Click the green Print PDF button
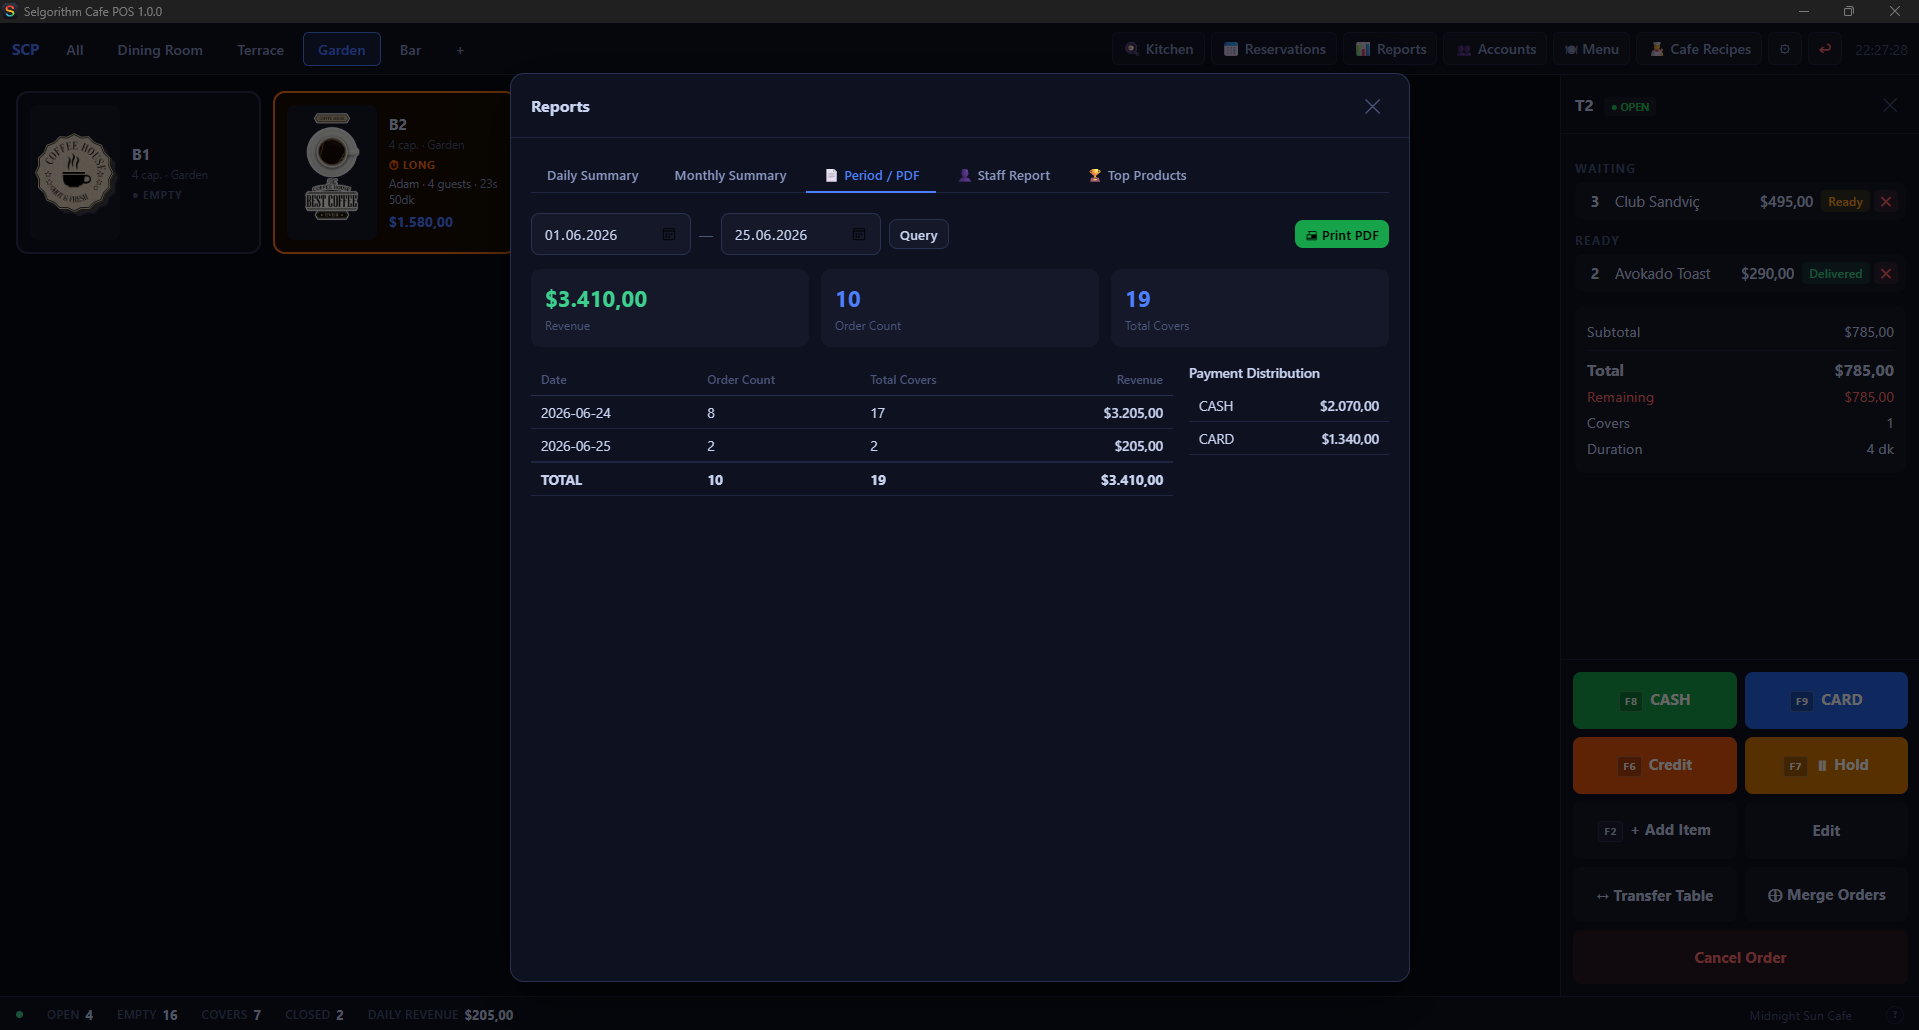Screen dimensions: 1919x1030 click(1341, 235)
